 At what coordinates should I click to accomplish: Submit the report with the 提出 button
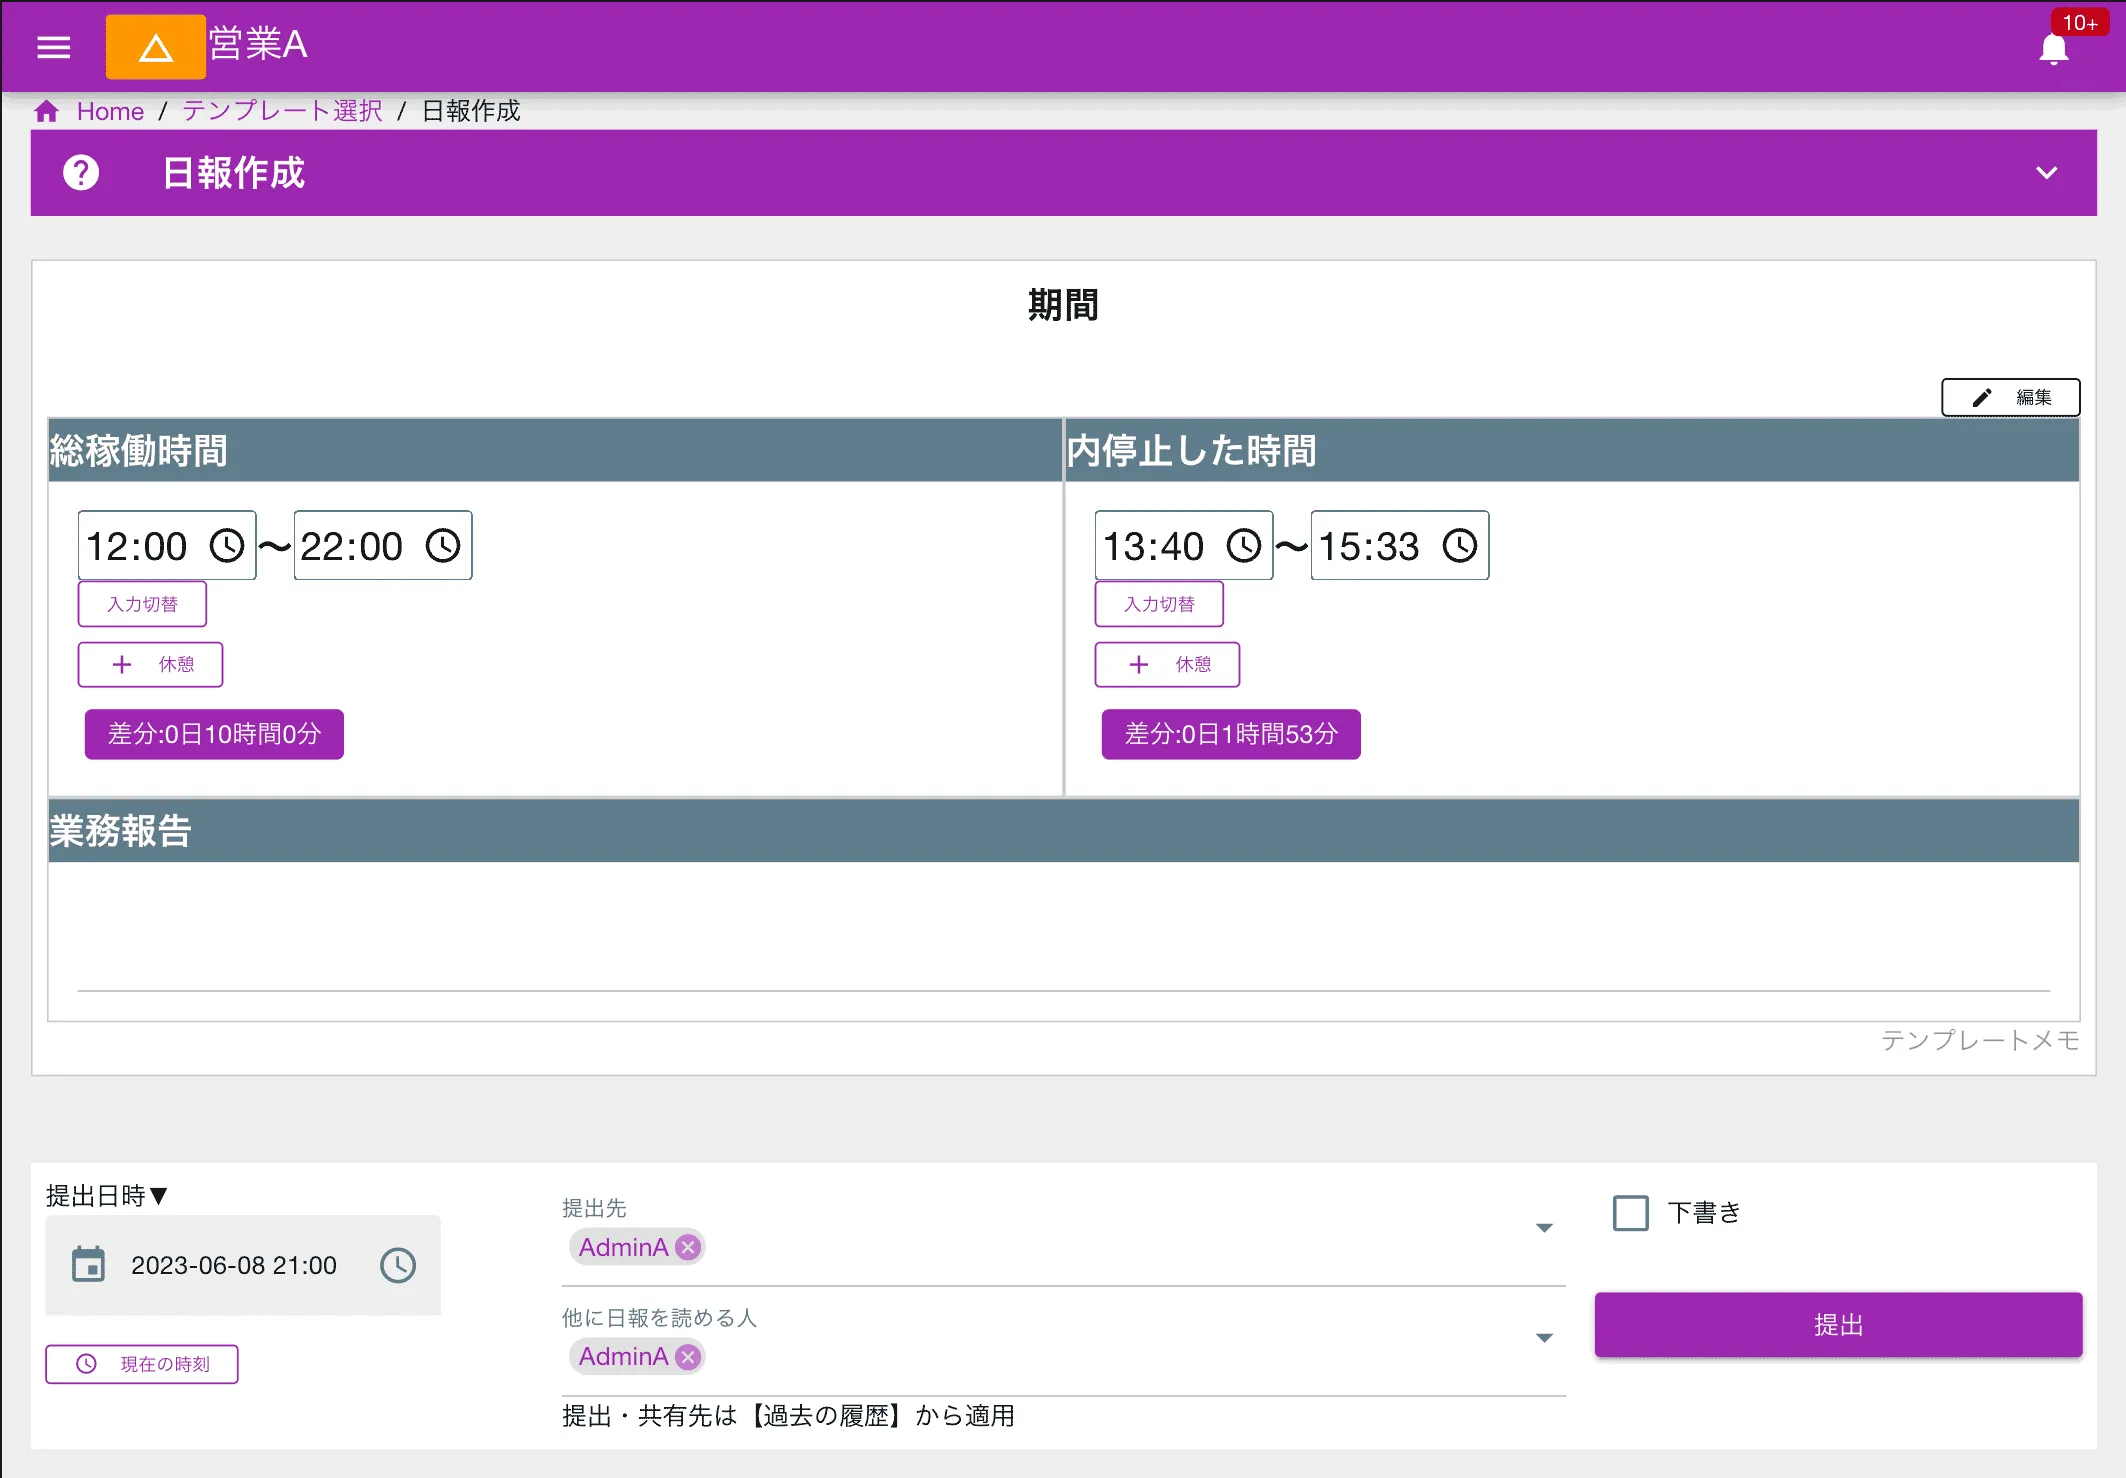(x=1837, y=1324)
